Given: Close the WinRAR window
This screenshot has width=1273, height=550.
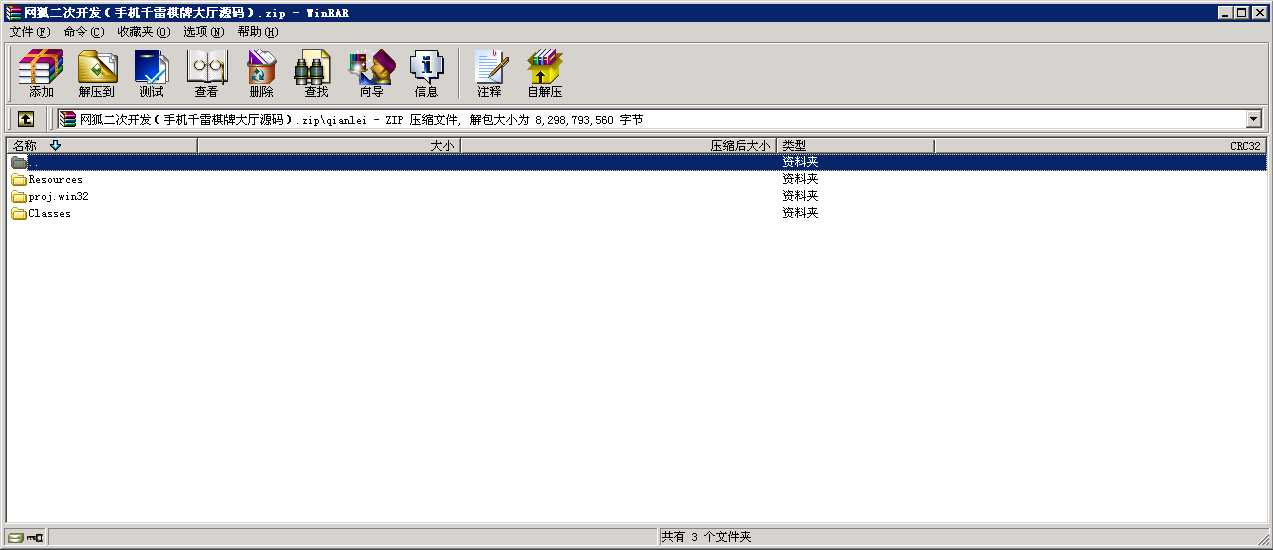Looking at the screenshot, I should (1260, 13).
